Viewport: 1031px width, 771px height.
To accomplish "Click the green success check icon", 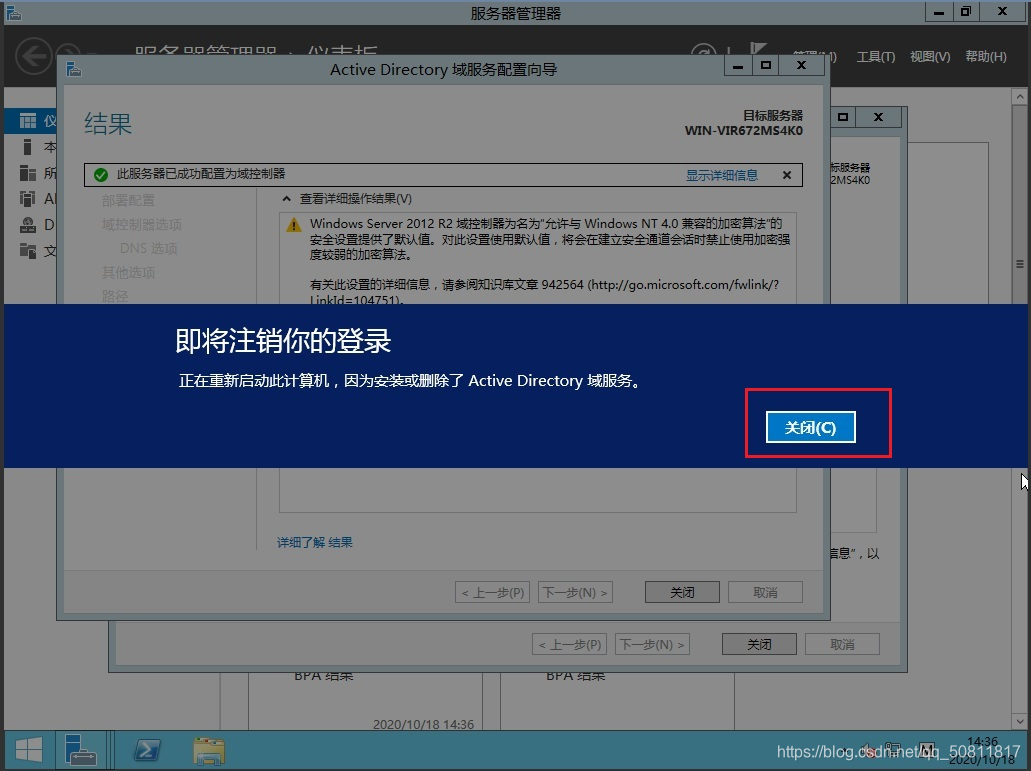I will tap(101, 175).
